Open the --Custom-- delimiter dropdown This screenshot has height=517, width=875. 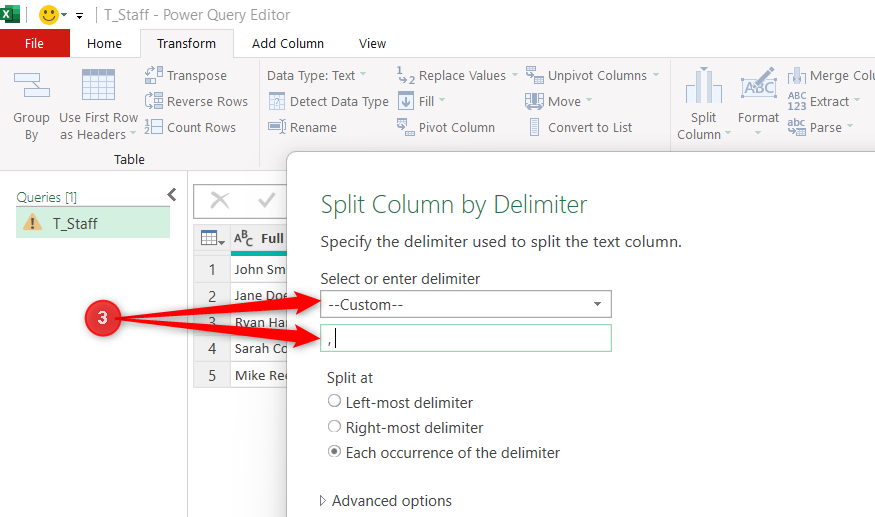[466, 304]
